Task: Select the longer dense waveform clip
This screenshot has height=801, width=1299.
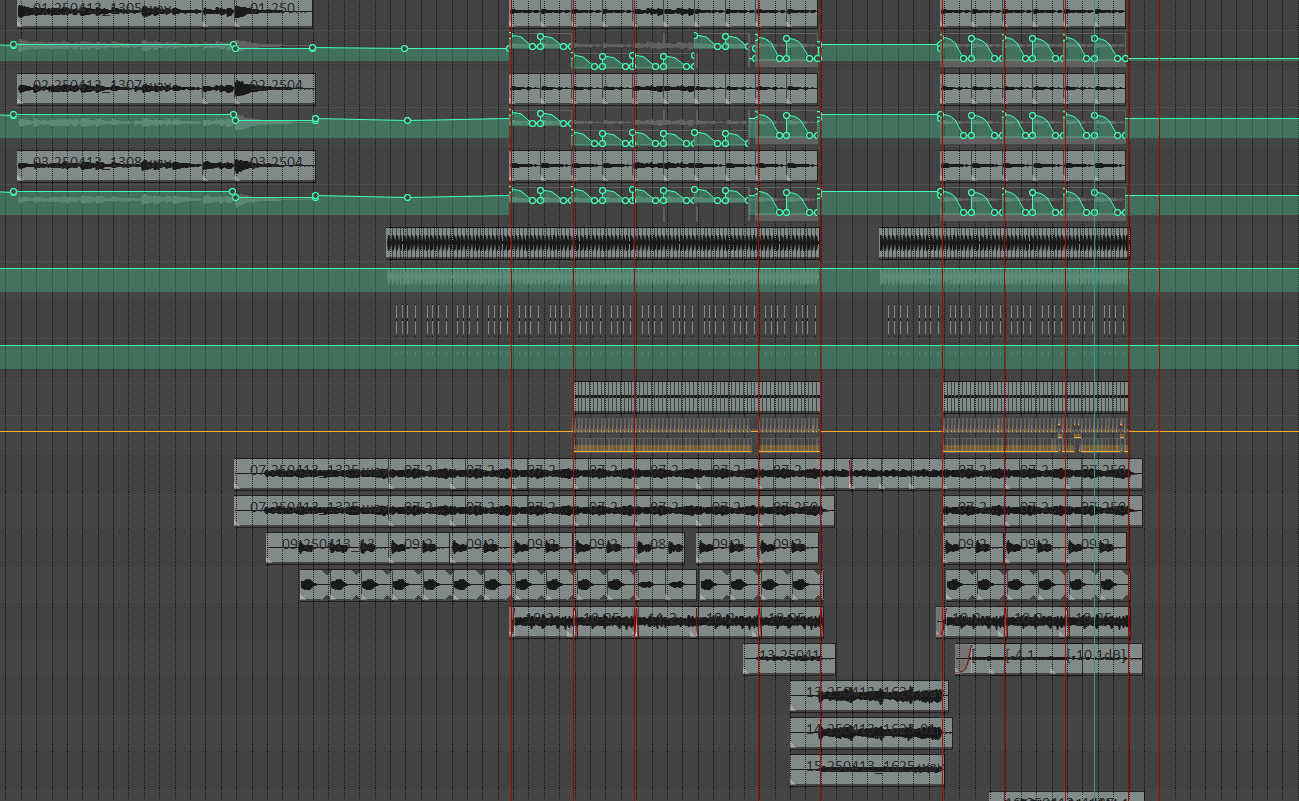Action: click(x=603, y=244)
